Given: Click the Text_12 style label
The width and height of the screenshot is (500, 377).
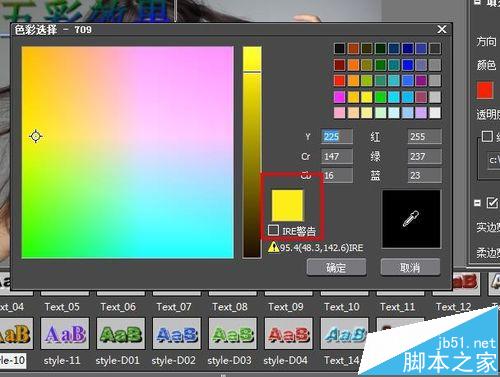Looking at the screenshot, I should 454,307.
